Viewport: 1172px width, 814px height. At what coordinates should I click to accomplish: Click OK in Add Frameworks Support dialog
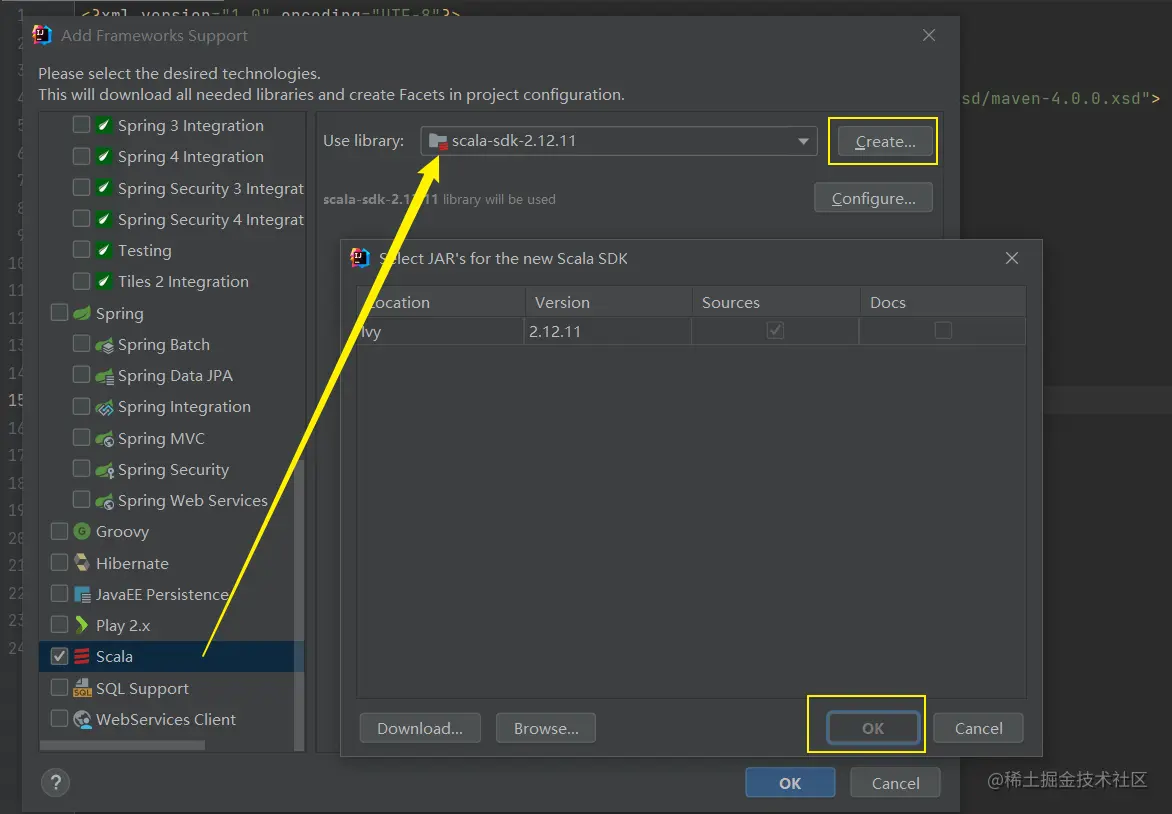tap(790, 783)
